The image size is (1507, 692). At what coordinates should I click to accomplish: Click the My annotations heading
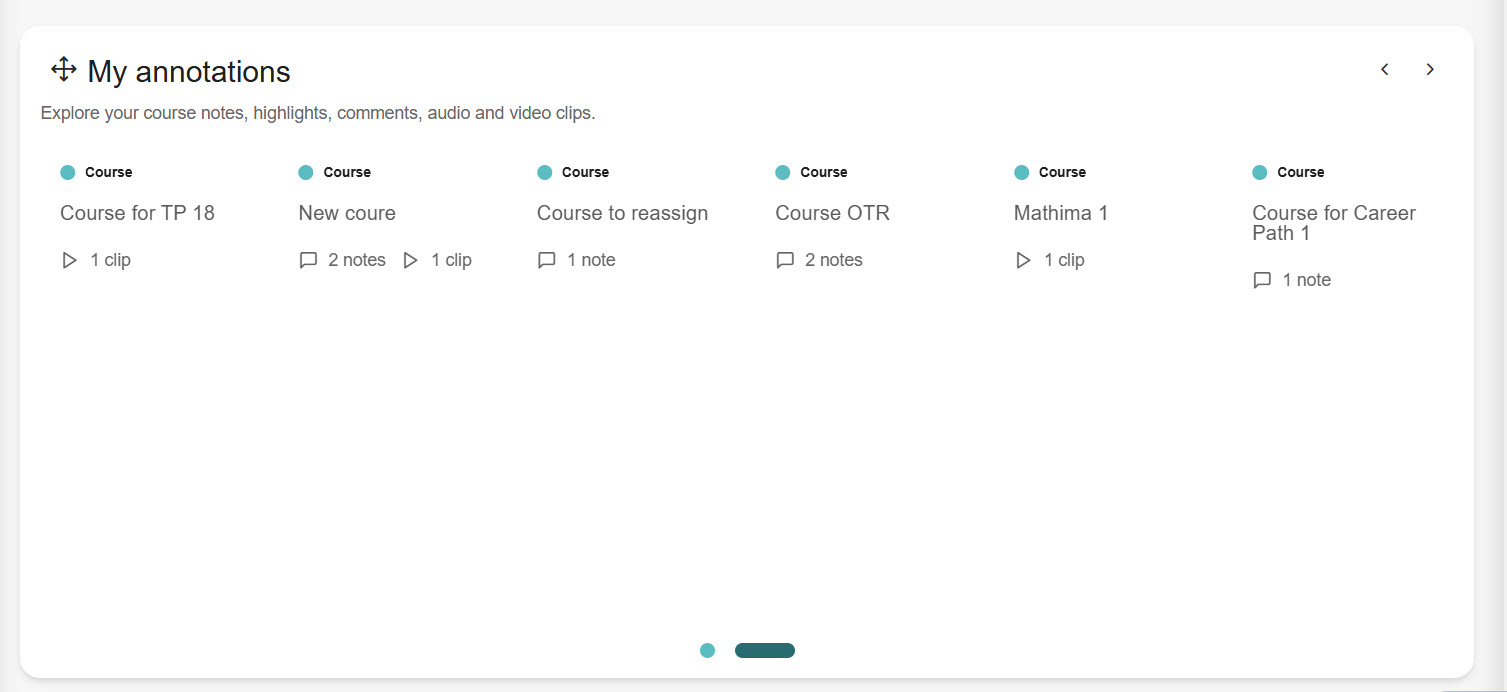(x=189, y=72)
